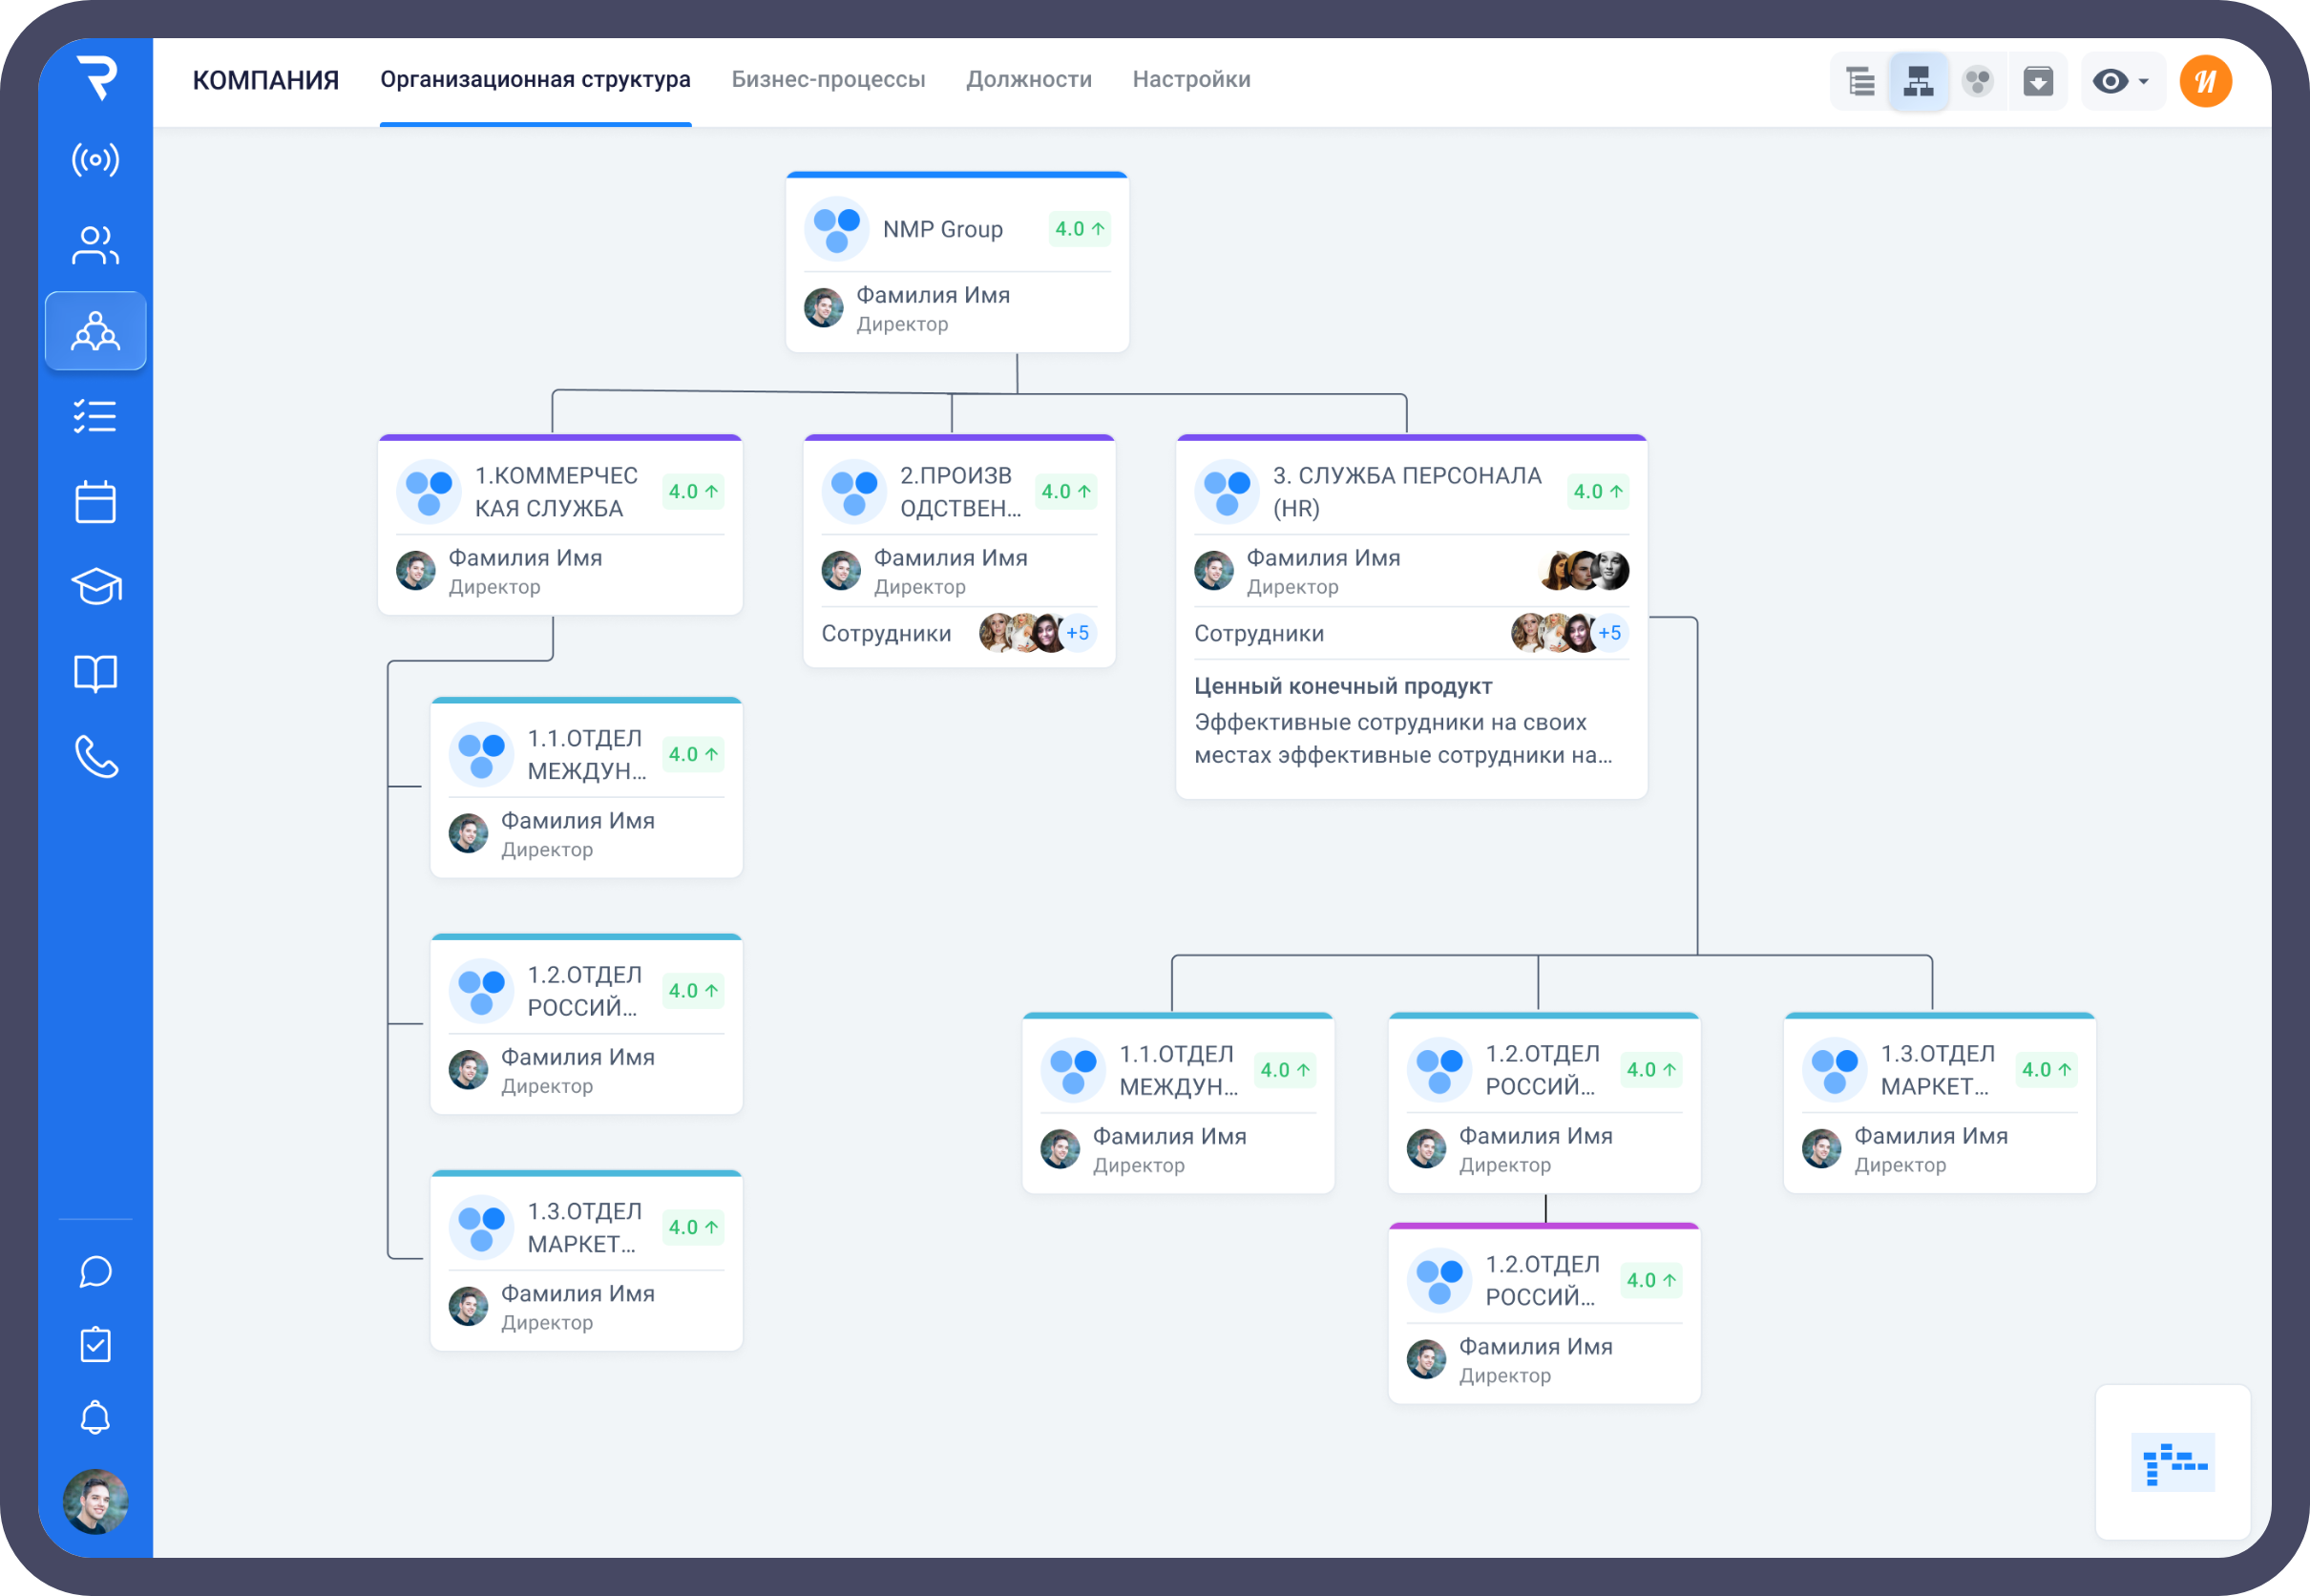Viewport: 2310px width, 1596px height.
Task: Click Ценный конечный продукт heading
Action: point(1343,686)
